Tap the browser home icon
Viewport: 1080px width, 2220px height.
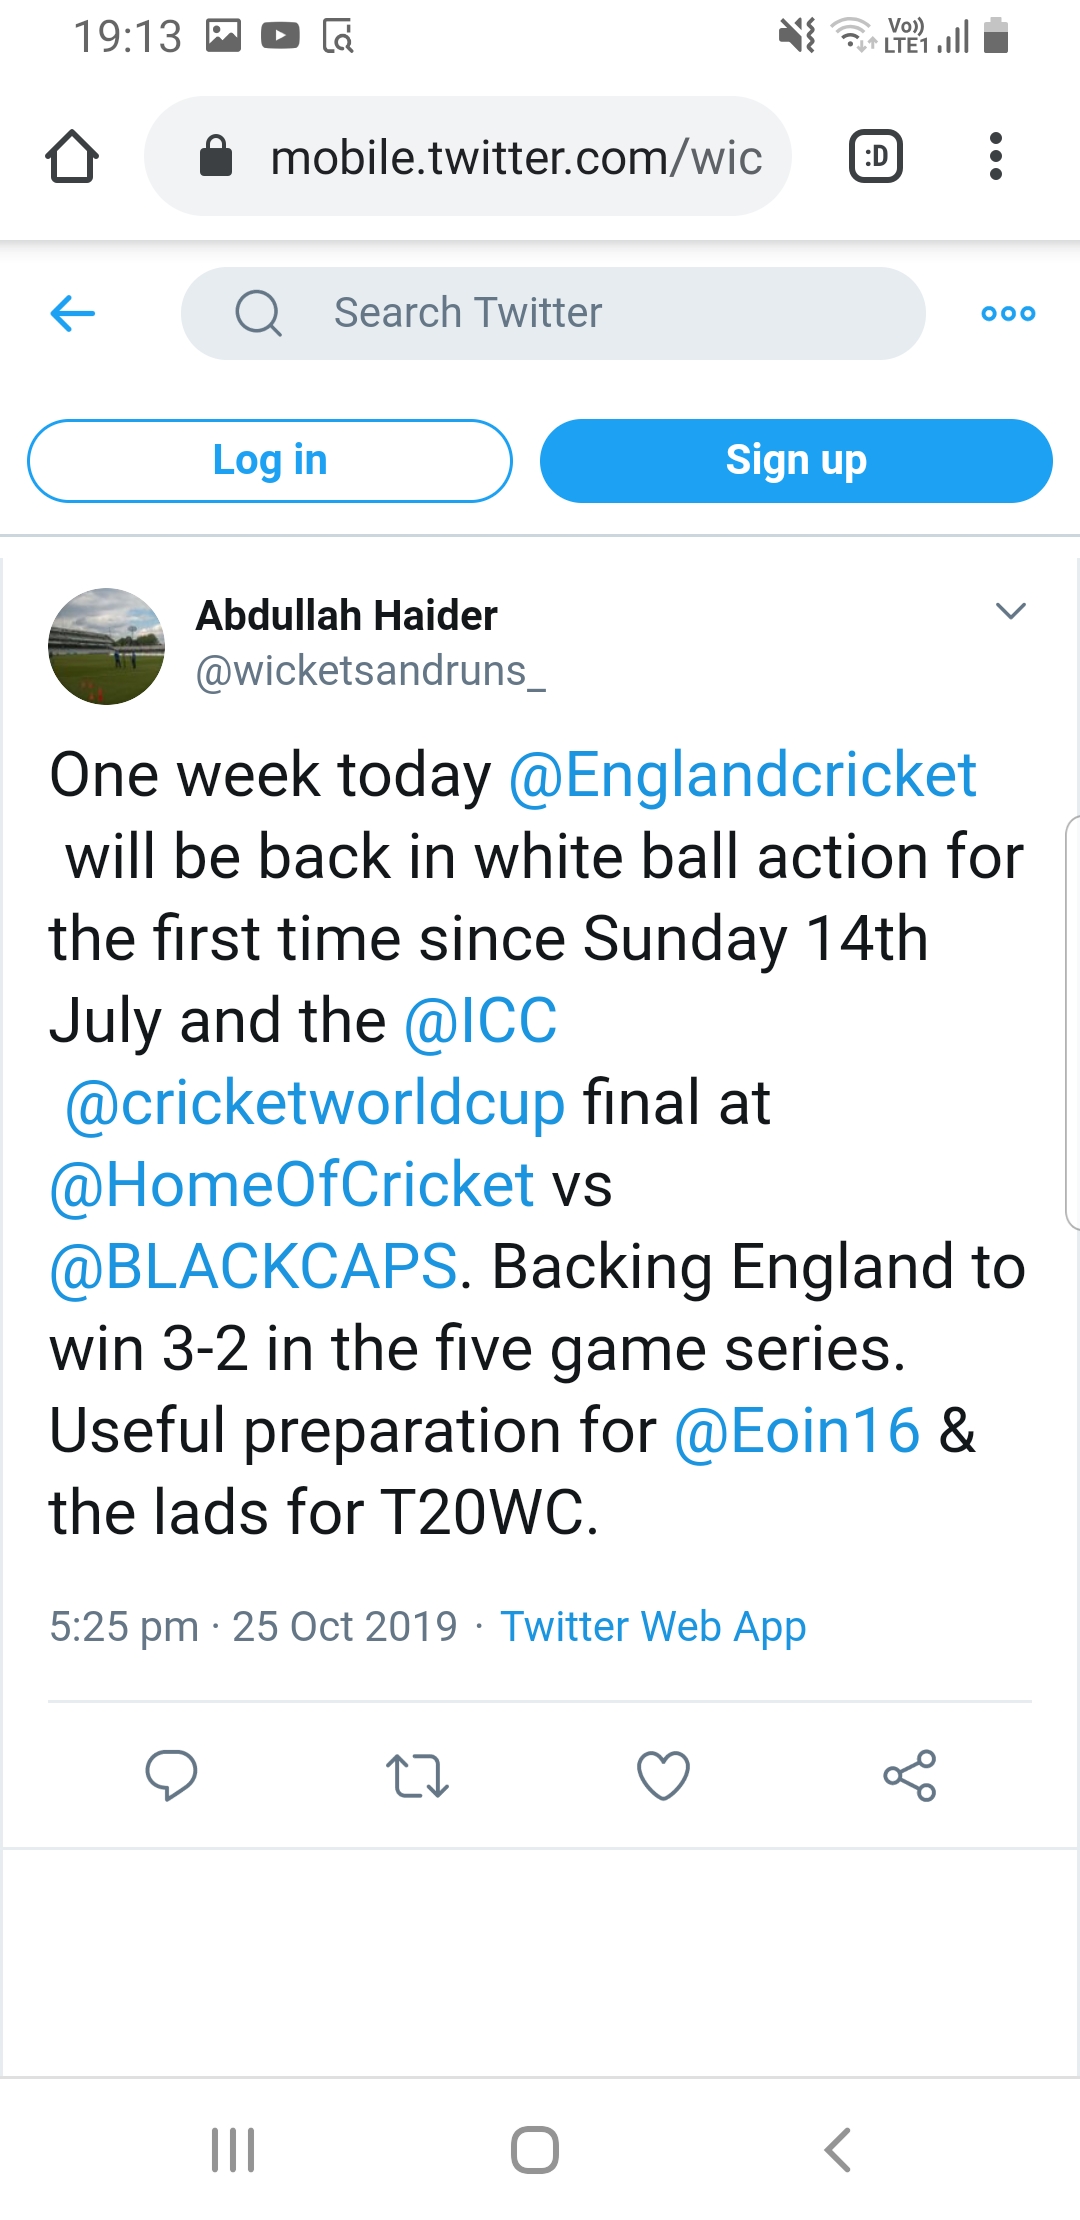(x=72, y=157)
